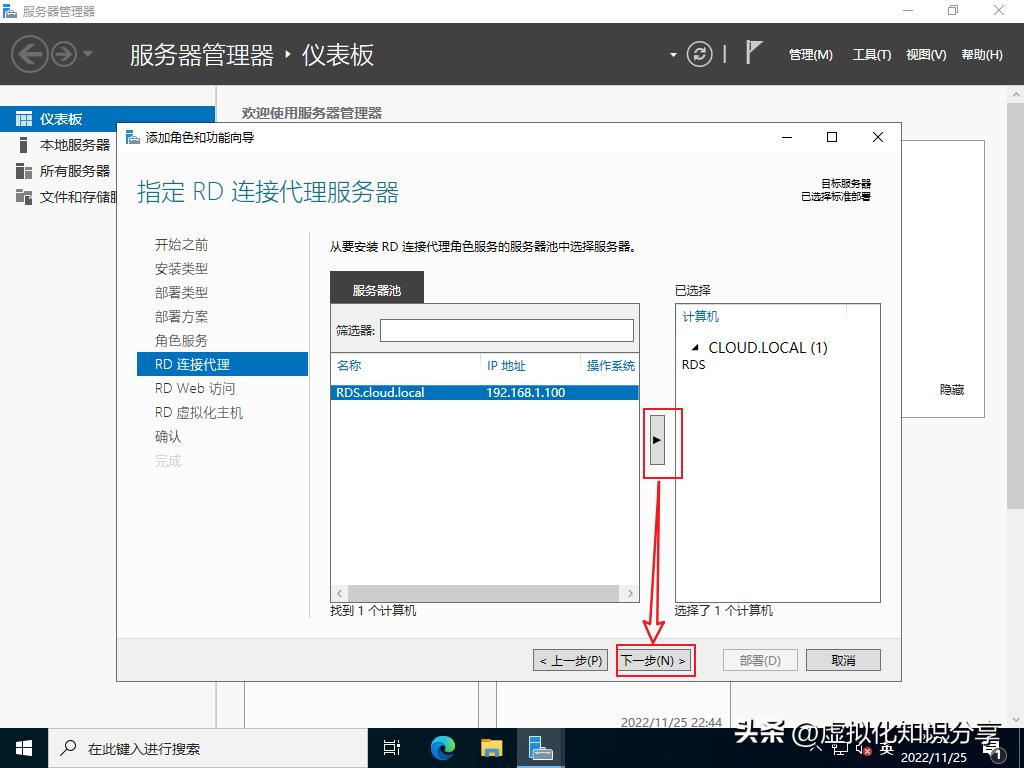Launch Microsoft Edge from the taskbar
1024x768 pixels.
(x=442, y=747)
